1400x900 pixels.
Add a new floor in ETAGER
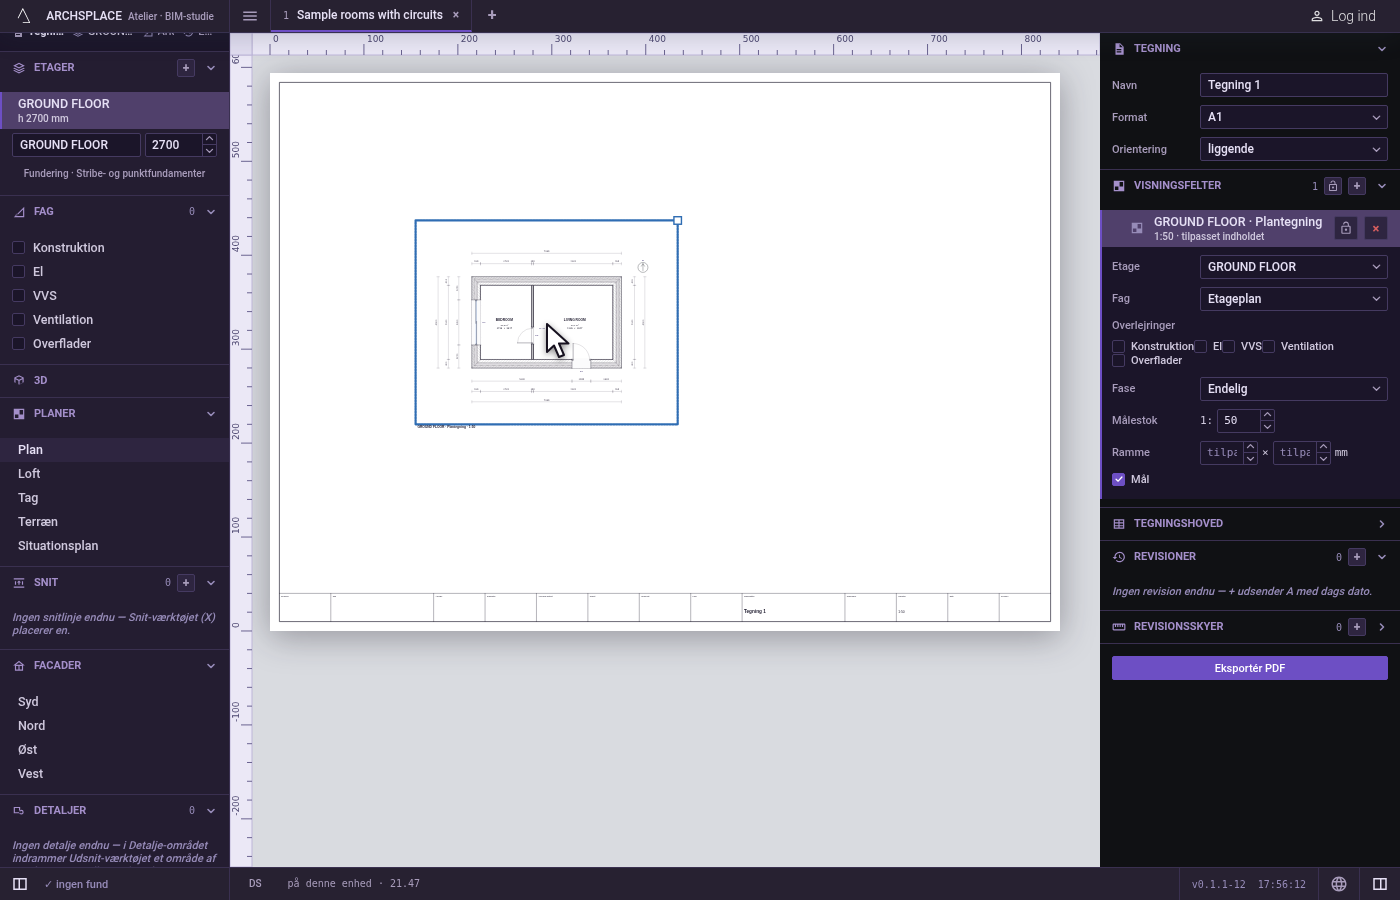click(185, 68)
